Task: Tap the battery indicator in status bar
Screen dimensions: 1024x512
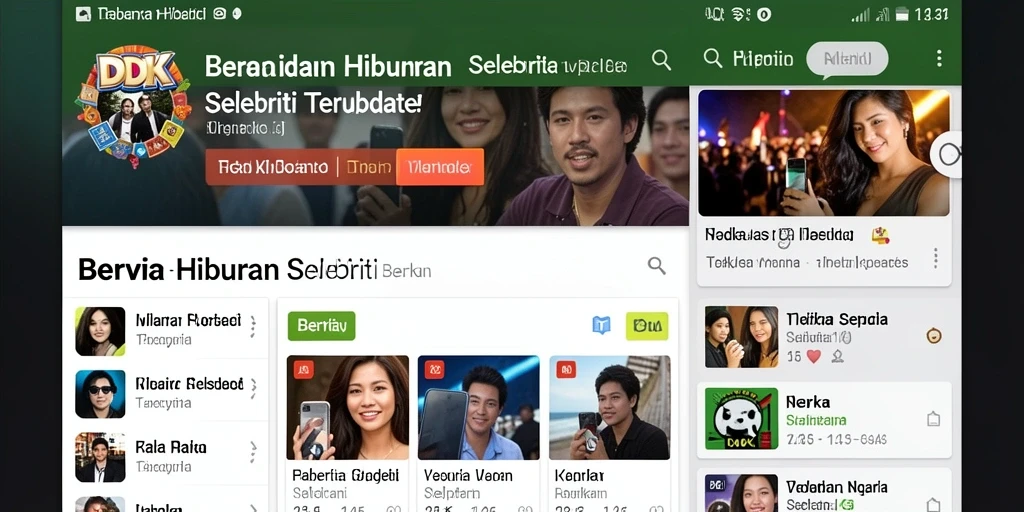Action: click(x=903, y=14)
